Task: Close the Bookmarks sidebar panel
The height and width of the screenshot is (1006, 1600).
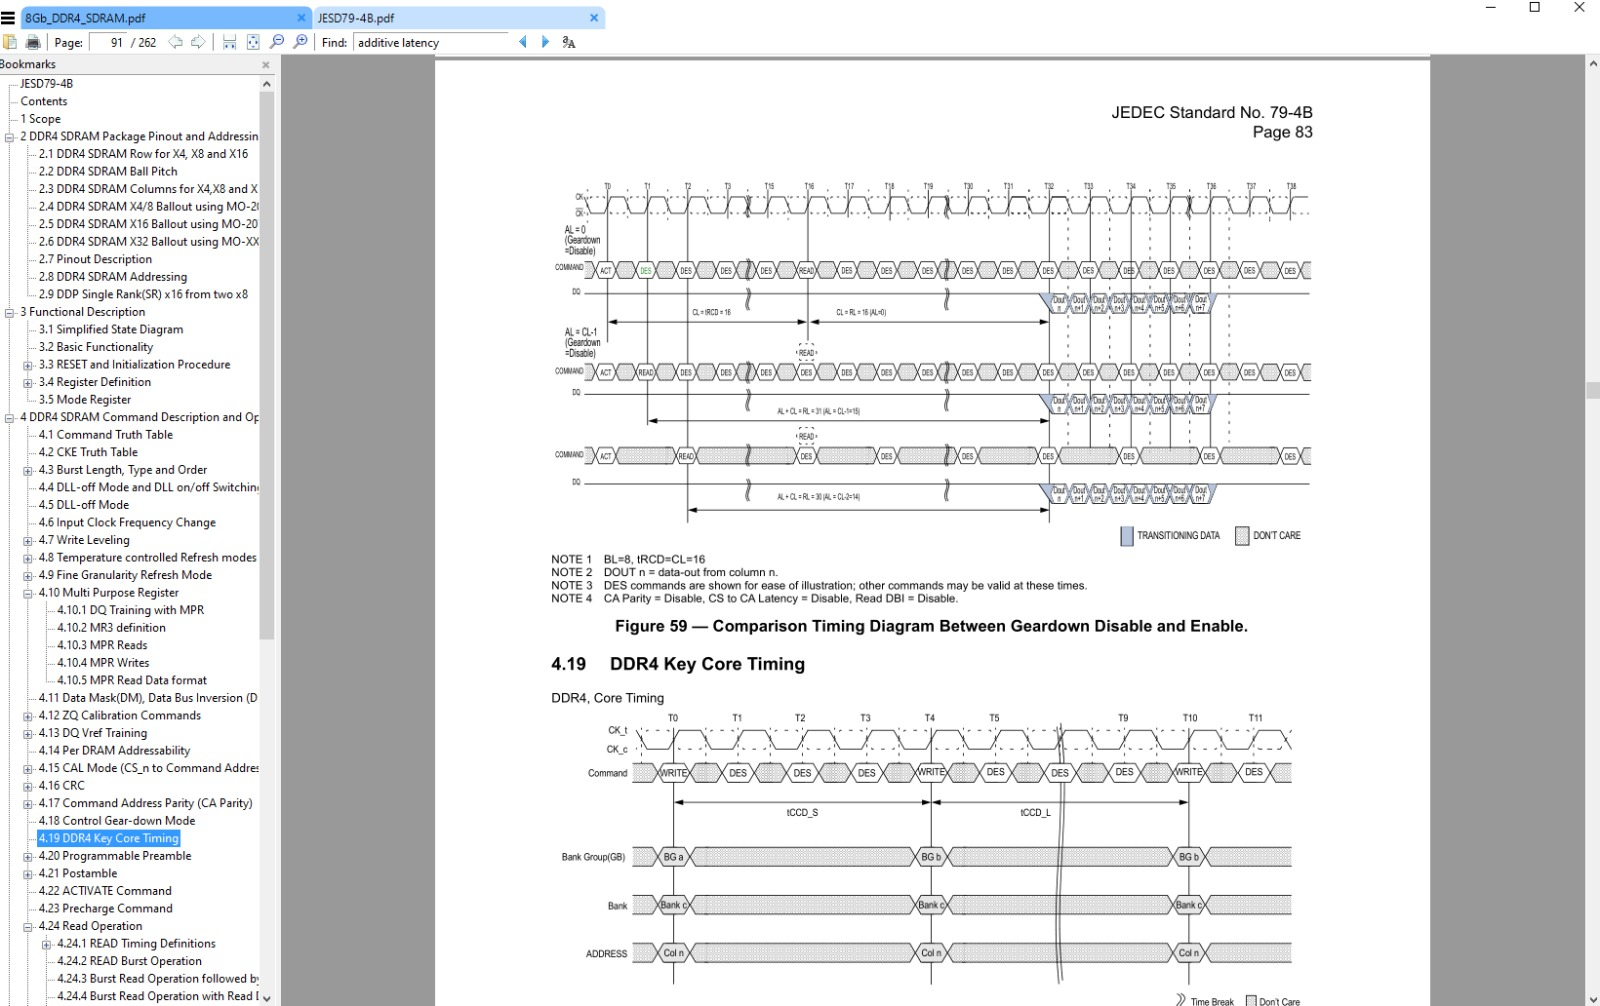Action: pos(266,65)
